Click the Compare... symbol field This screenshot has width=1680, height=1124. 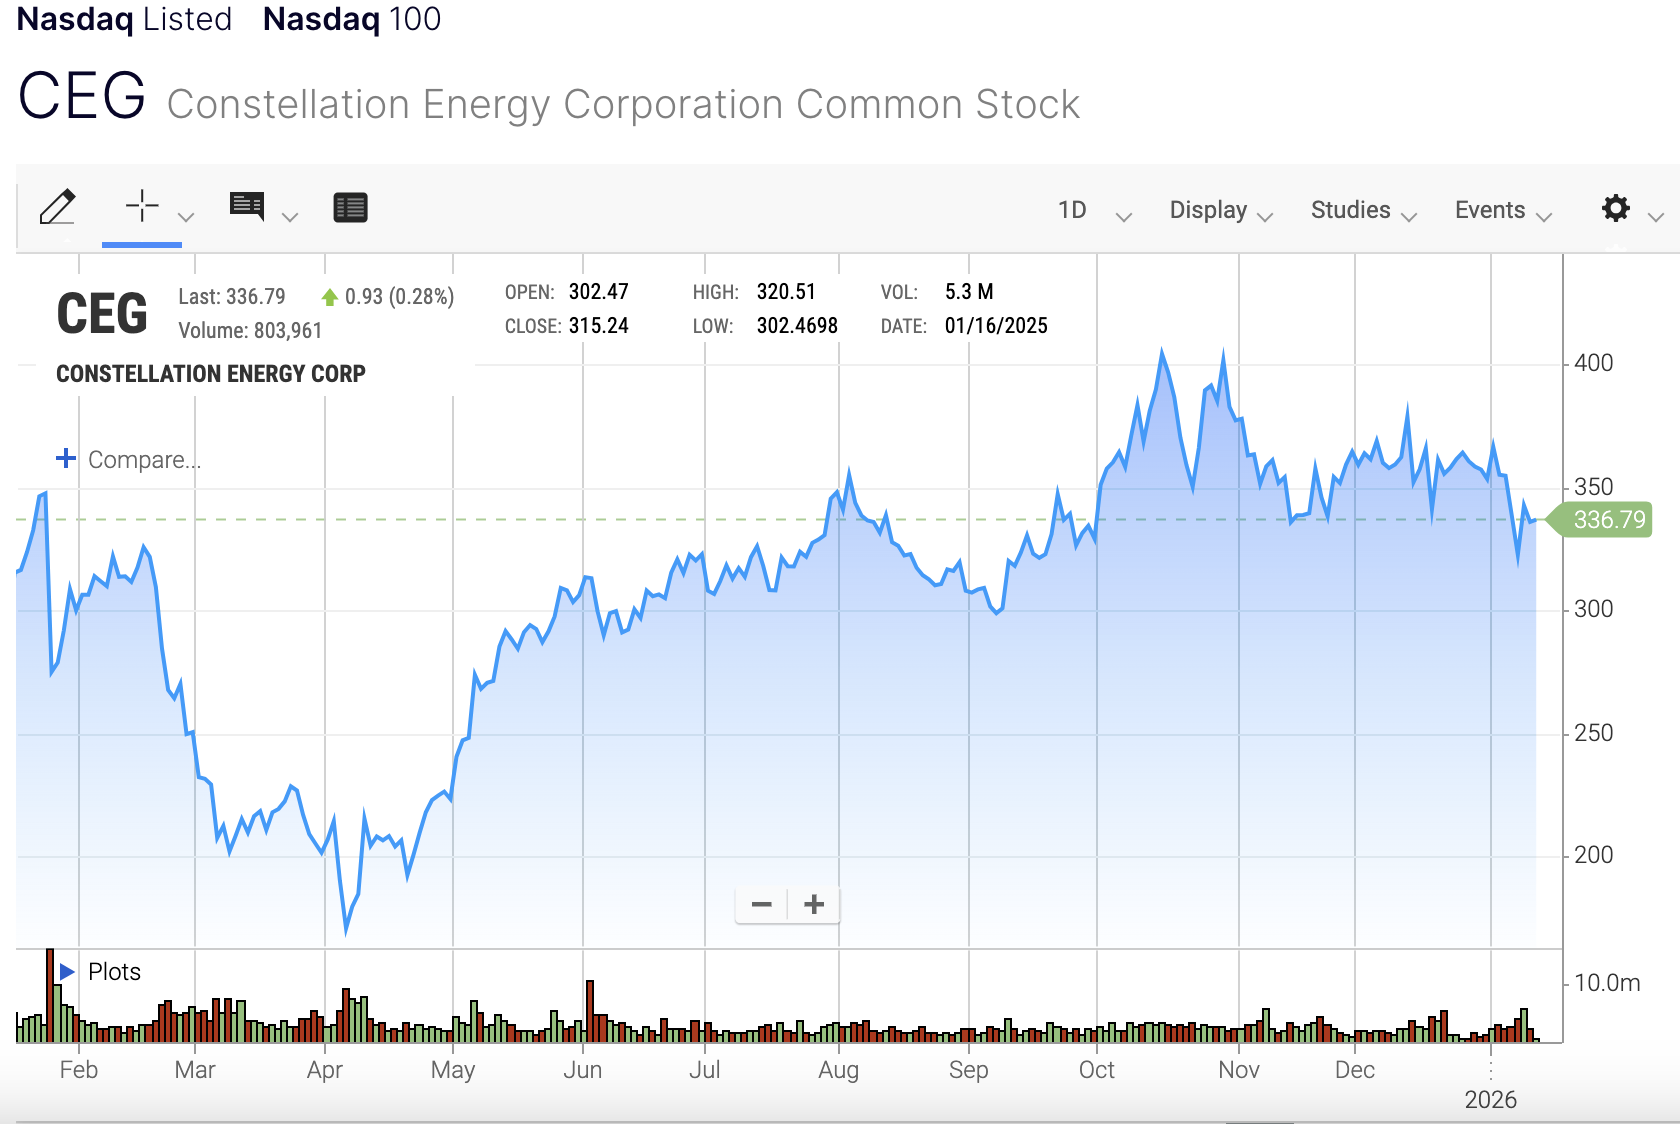click(145, 460)
